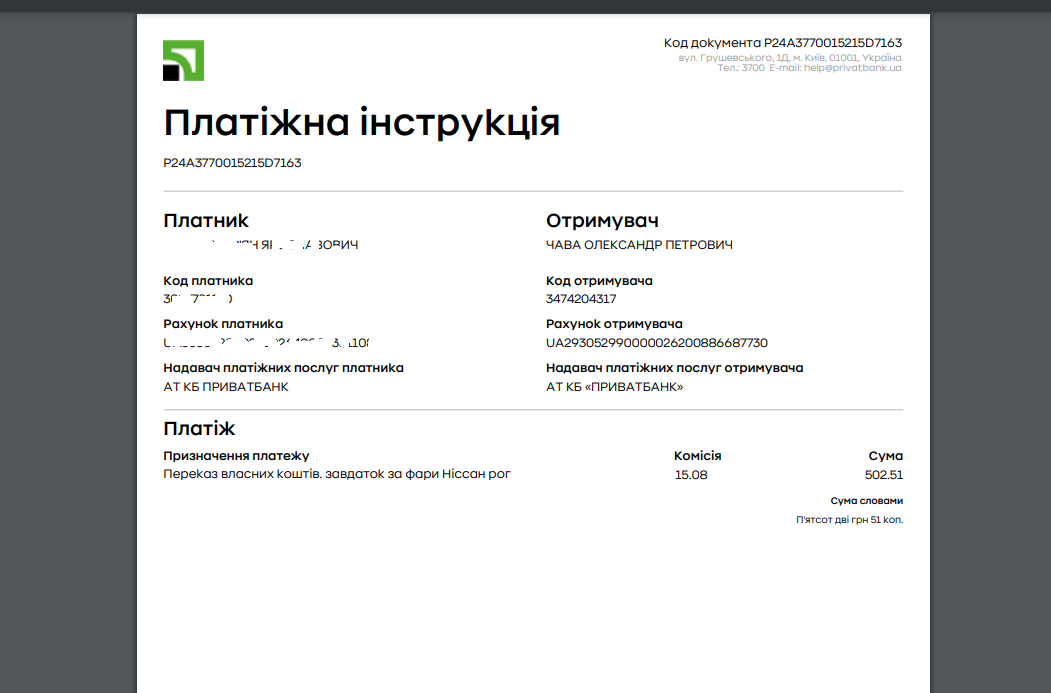
Task: Select the document number below the title
Action: pos(232,163)
